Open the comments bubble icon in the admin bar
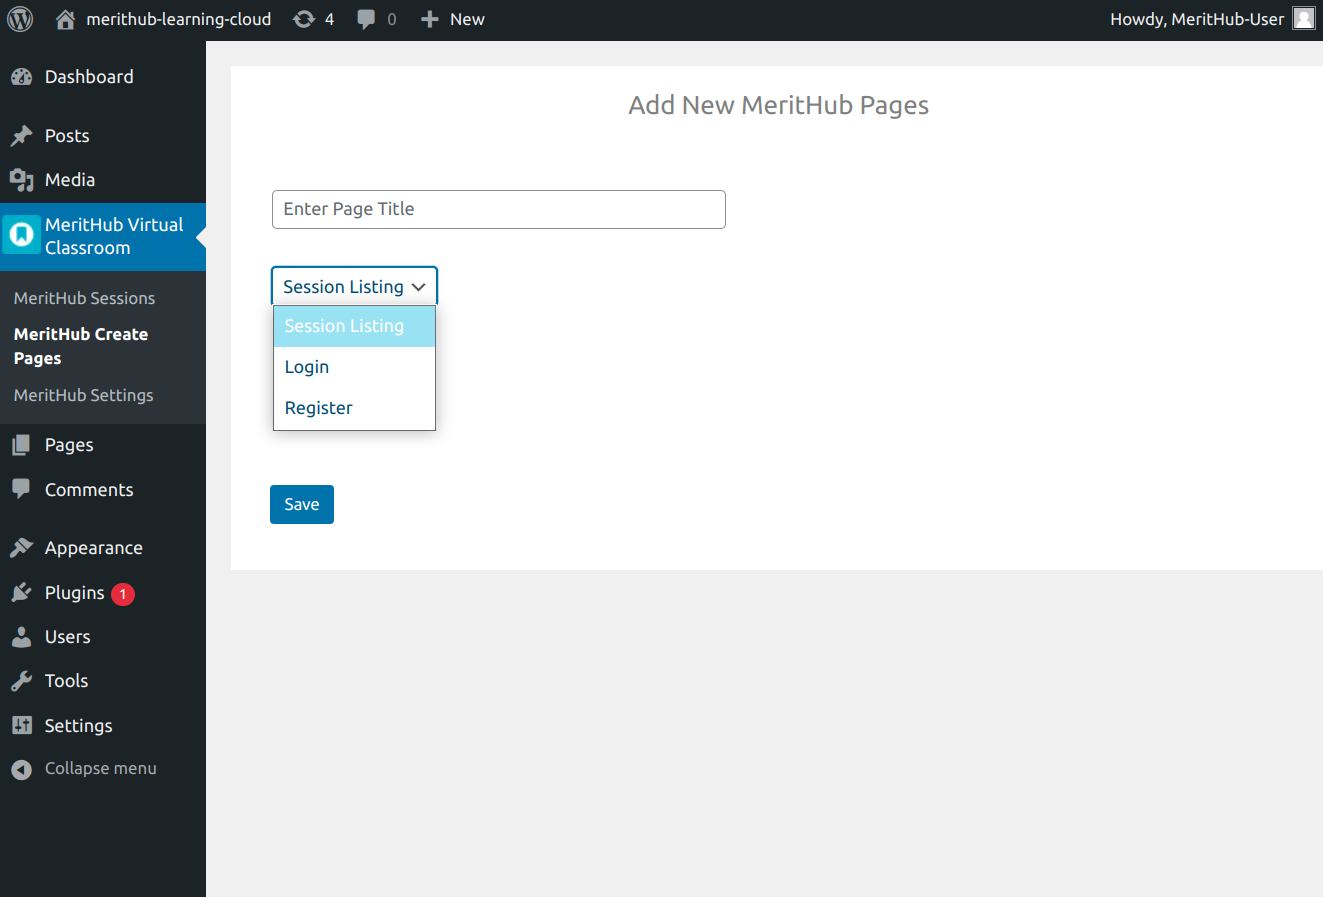1323x897 pixels. [367, 19]
